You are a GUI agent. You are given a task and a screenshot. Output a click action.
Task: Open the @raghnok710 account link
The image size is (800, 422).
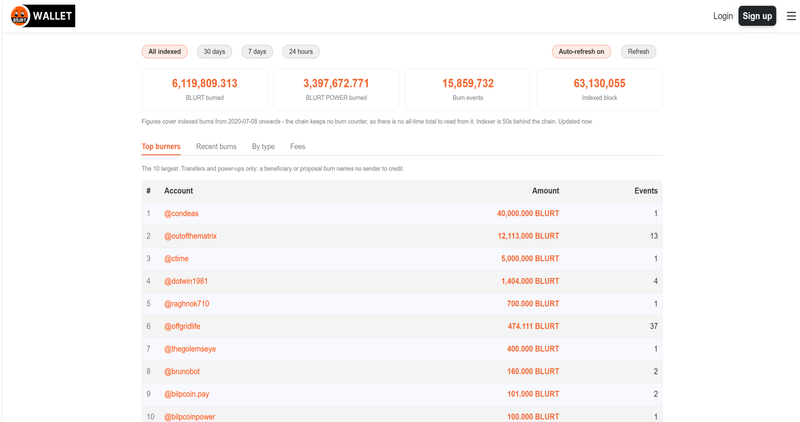click(187, 304)
